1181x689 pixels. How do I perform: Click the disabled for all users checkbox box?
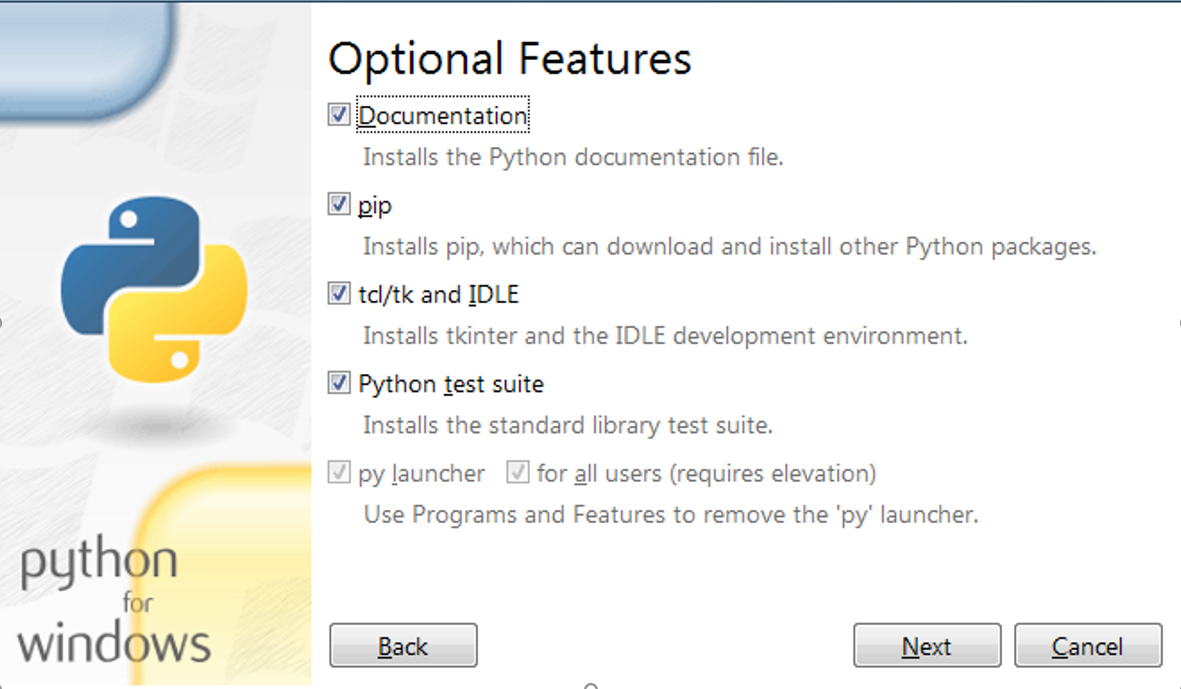(x=518, y=472)
